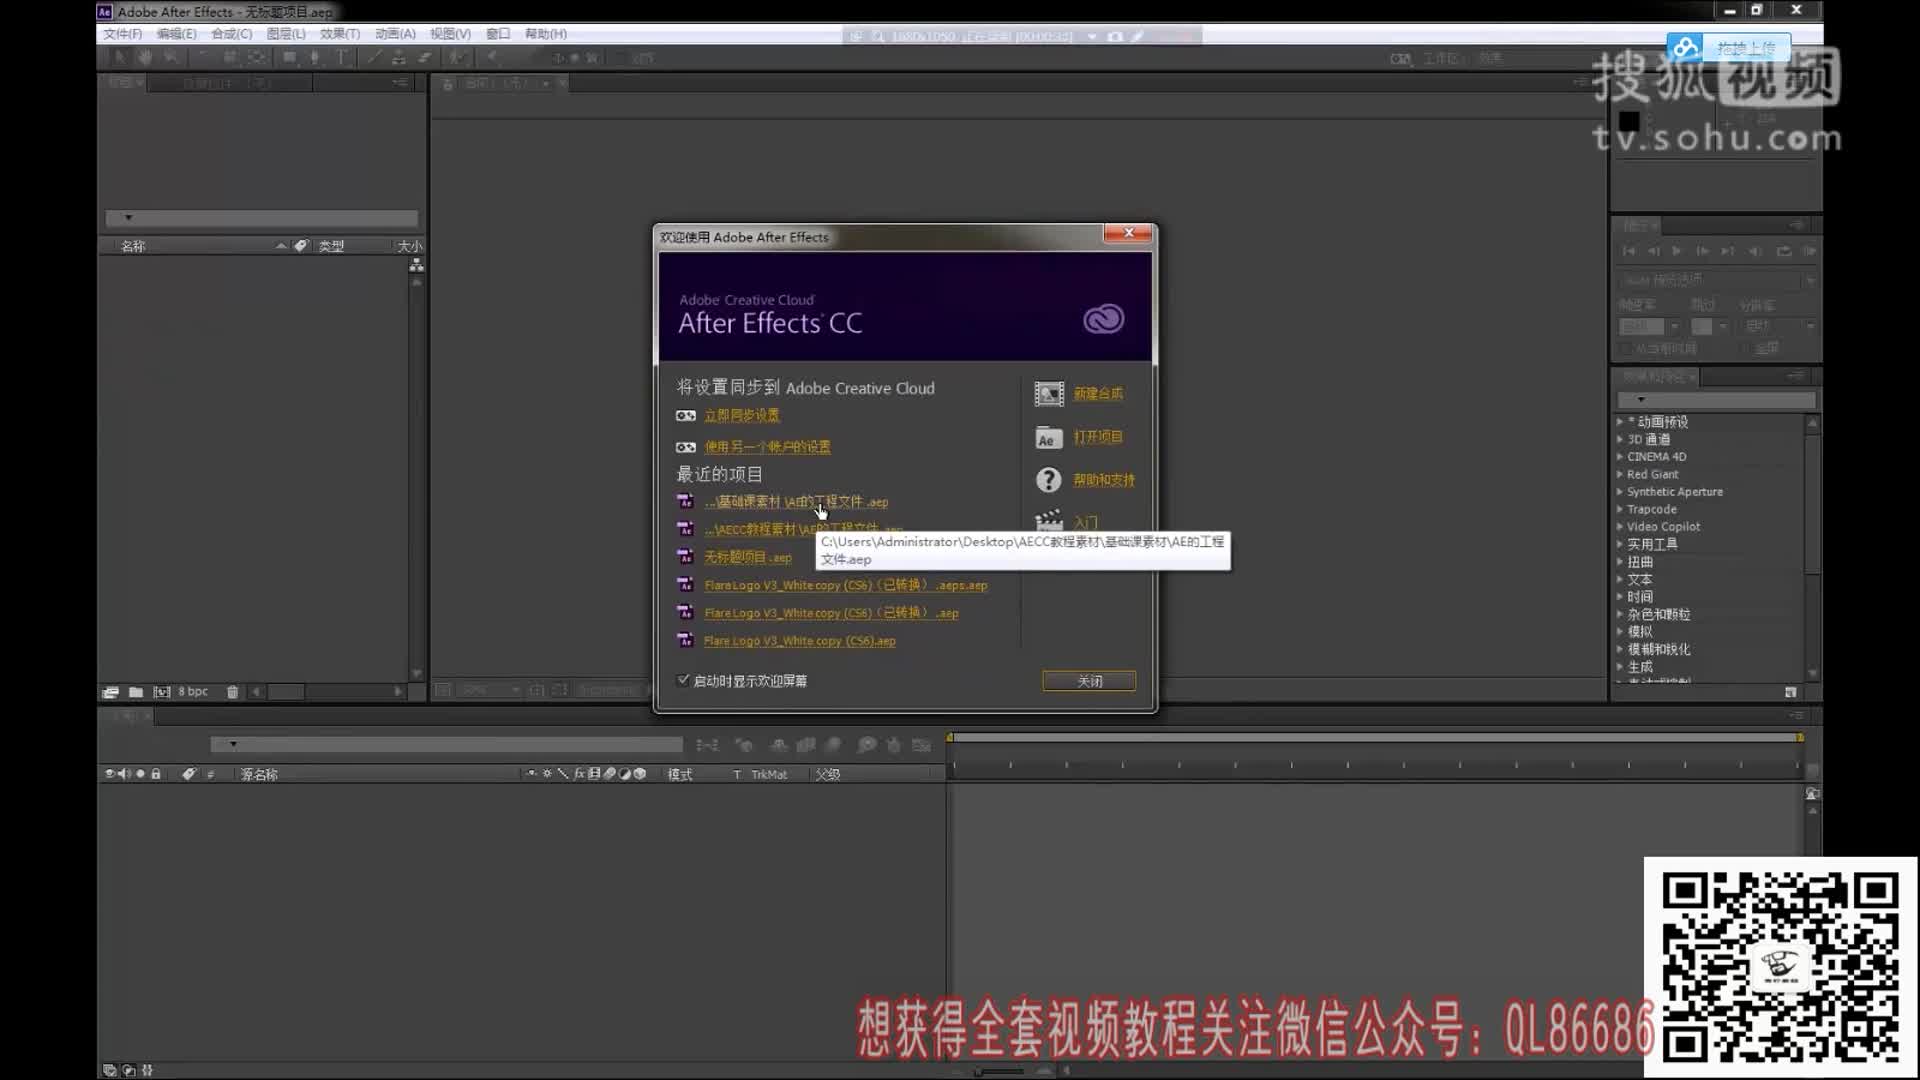This screenshot has width=1920, height=1080.
Task: Toggle the lock column switch in timeline
Action: tap(156, 774)
